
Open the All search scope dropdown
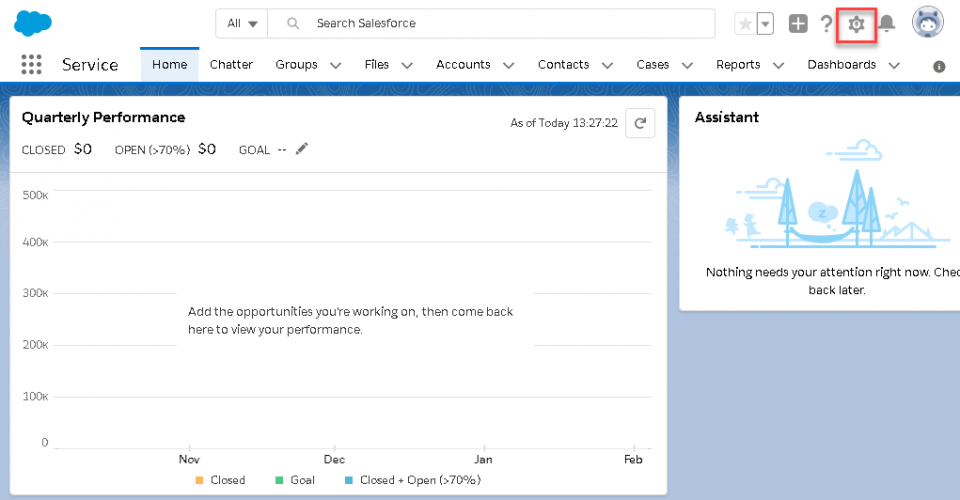(x=242, y=23)
